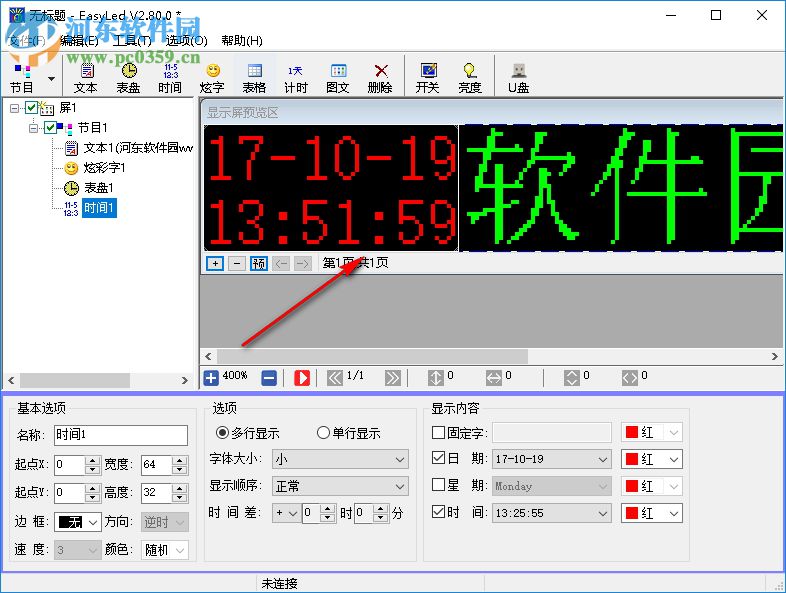Open the 工具(T) menu
This screenshot has height=593, width=786.
[x=132, y=41]
